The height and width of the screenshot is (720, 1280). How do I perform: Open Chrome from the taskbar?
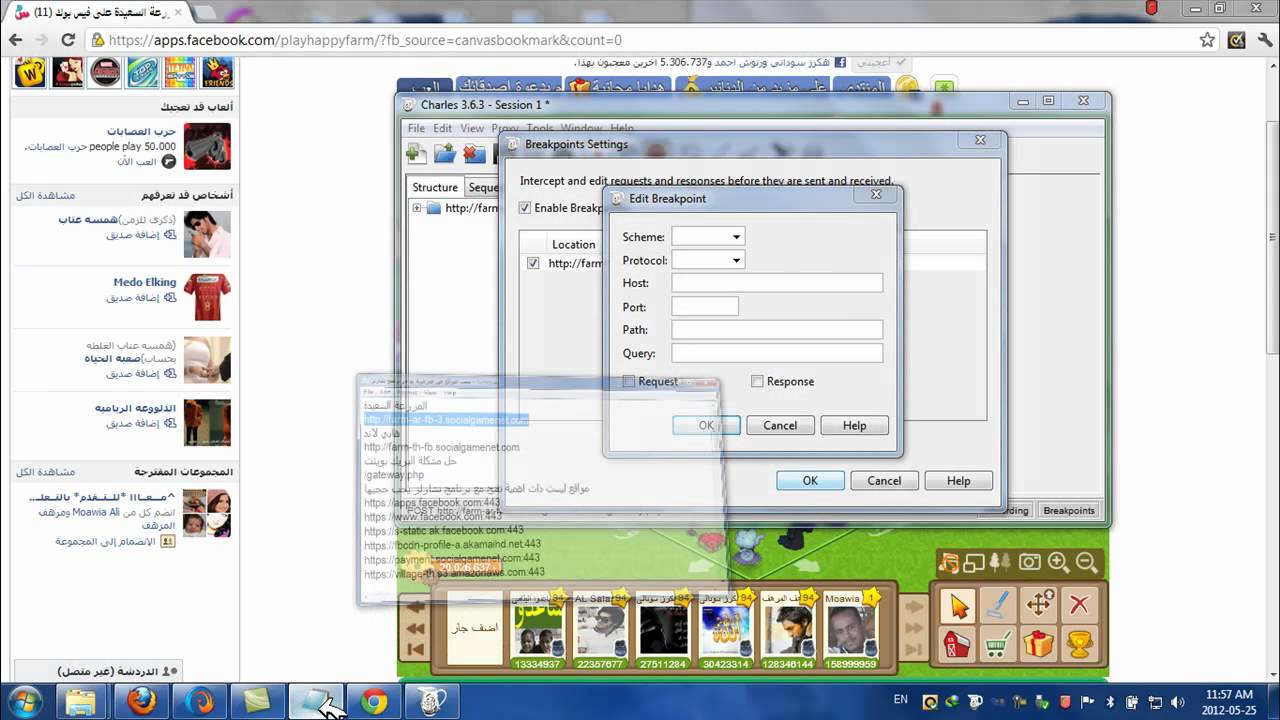pyautogui.click(x=374, y=702)
